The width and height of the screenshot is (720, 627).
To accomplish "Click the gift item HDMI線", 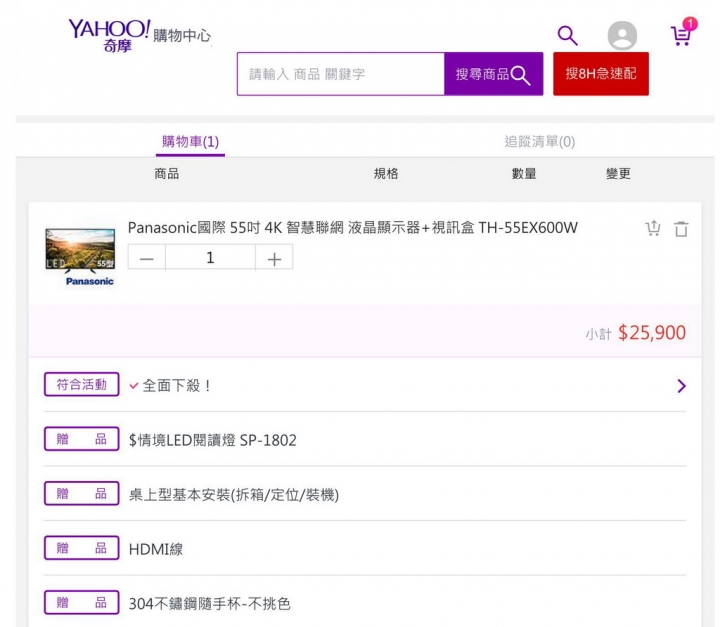I will [156, 549].
